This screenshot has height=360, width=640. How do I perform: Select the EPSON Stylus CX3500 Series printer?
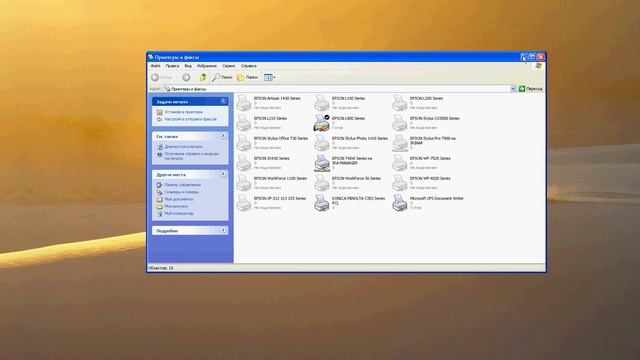426,123
